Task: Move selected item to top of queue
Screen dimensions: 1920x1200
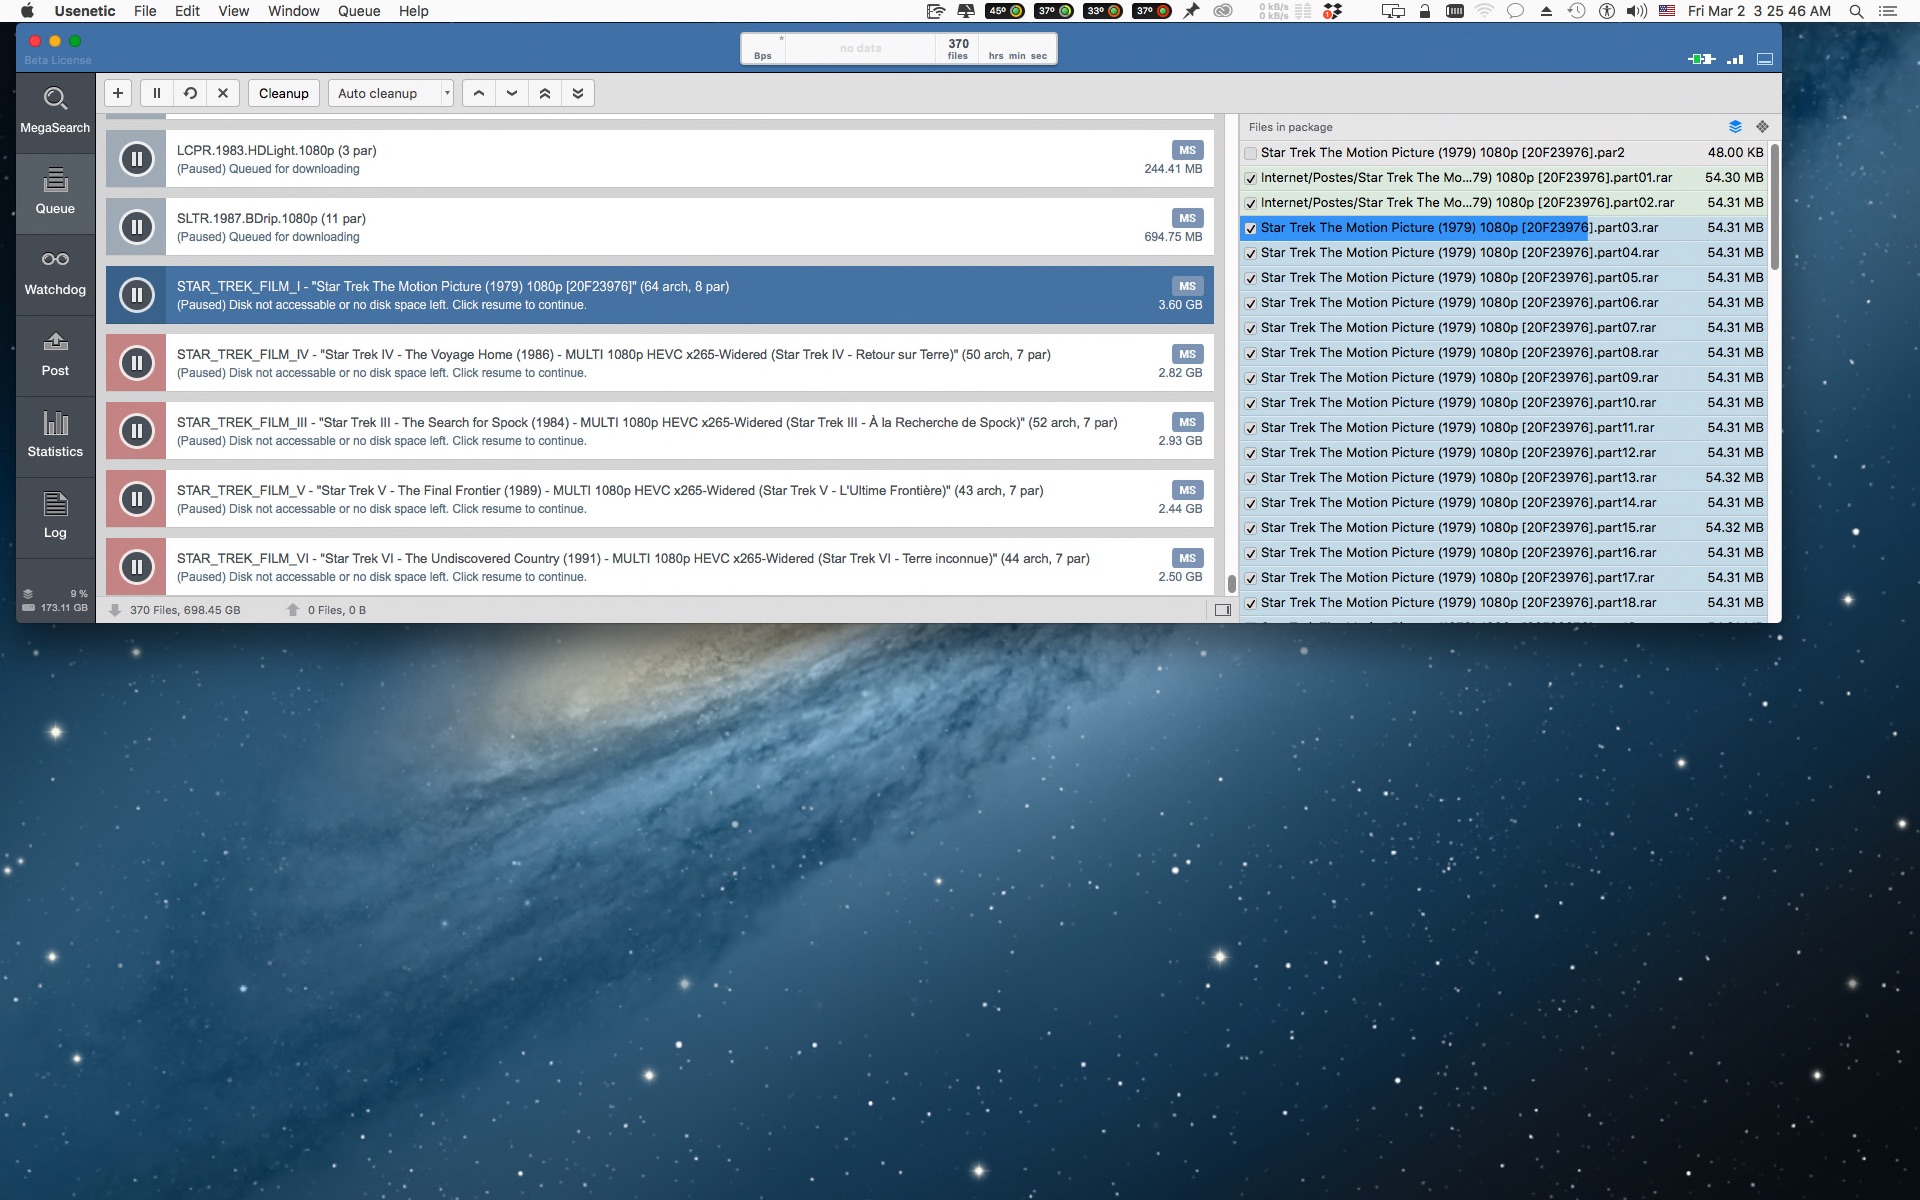Action: coord(545,93)
